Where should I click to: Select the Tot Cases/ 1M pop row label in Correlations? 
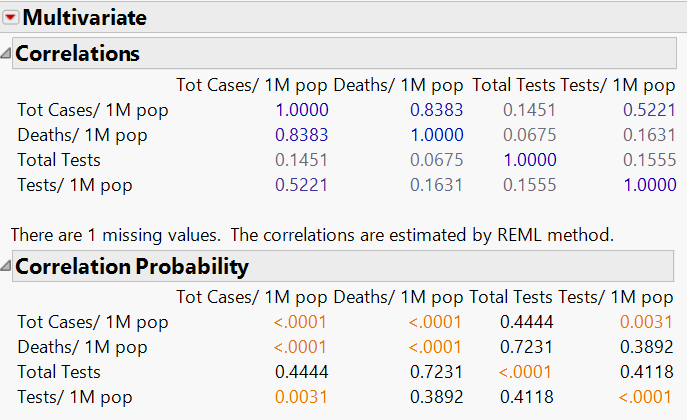pyautogui.click(x=93, y=110)
